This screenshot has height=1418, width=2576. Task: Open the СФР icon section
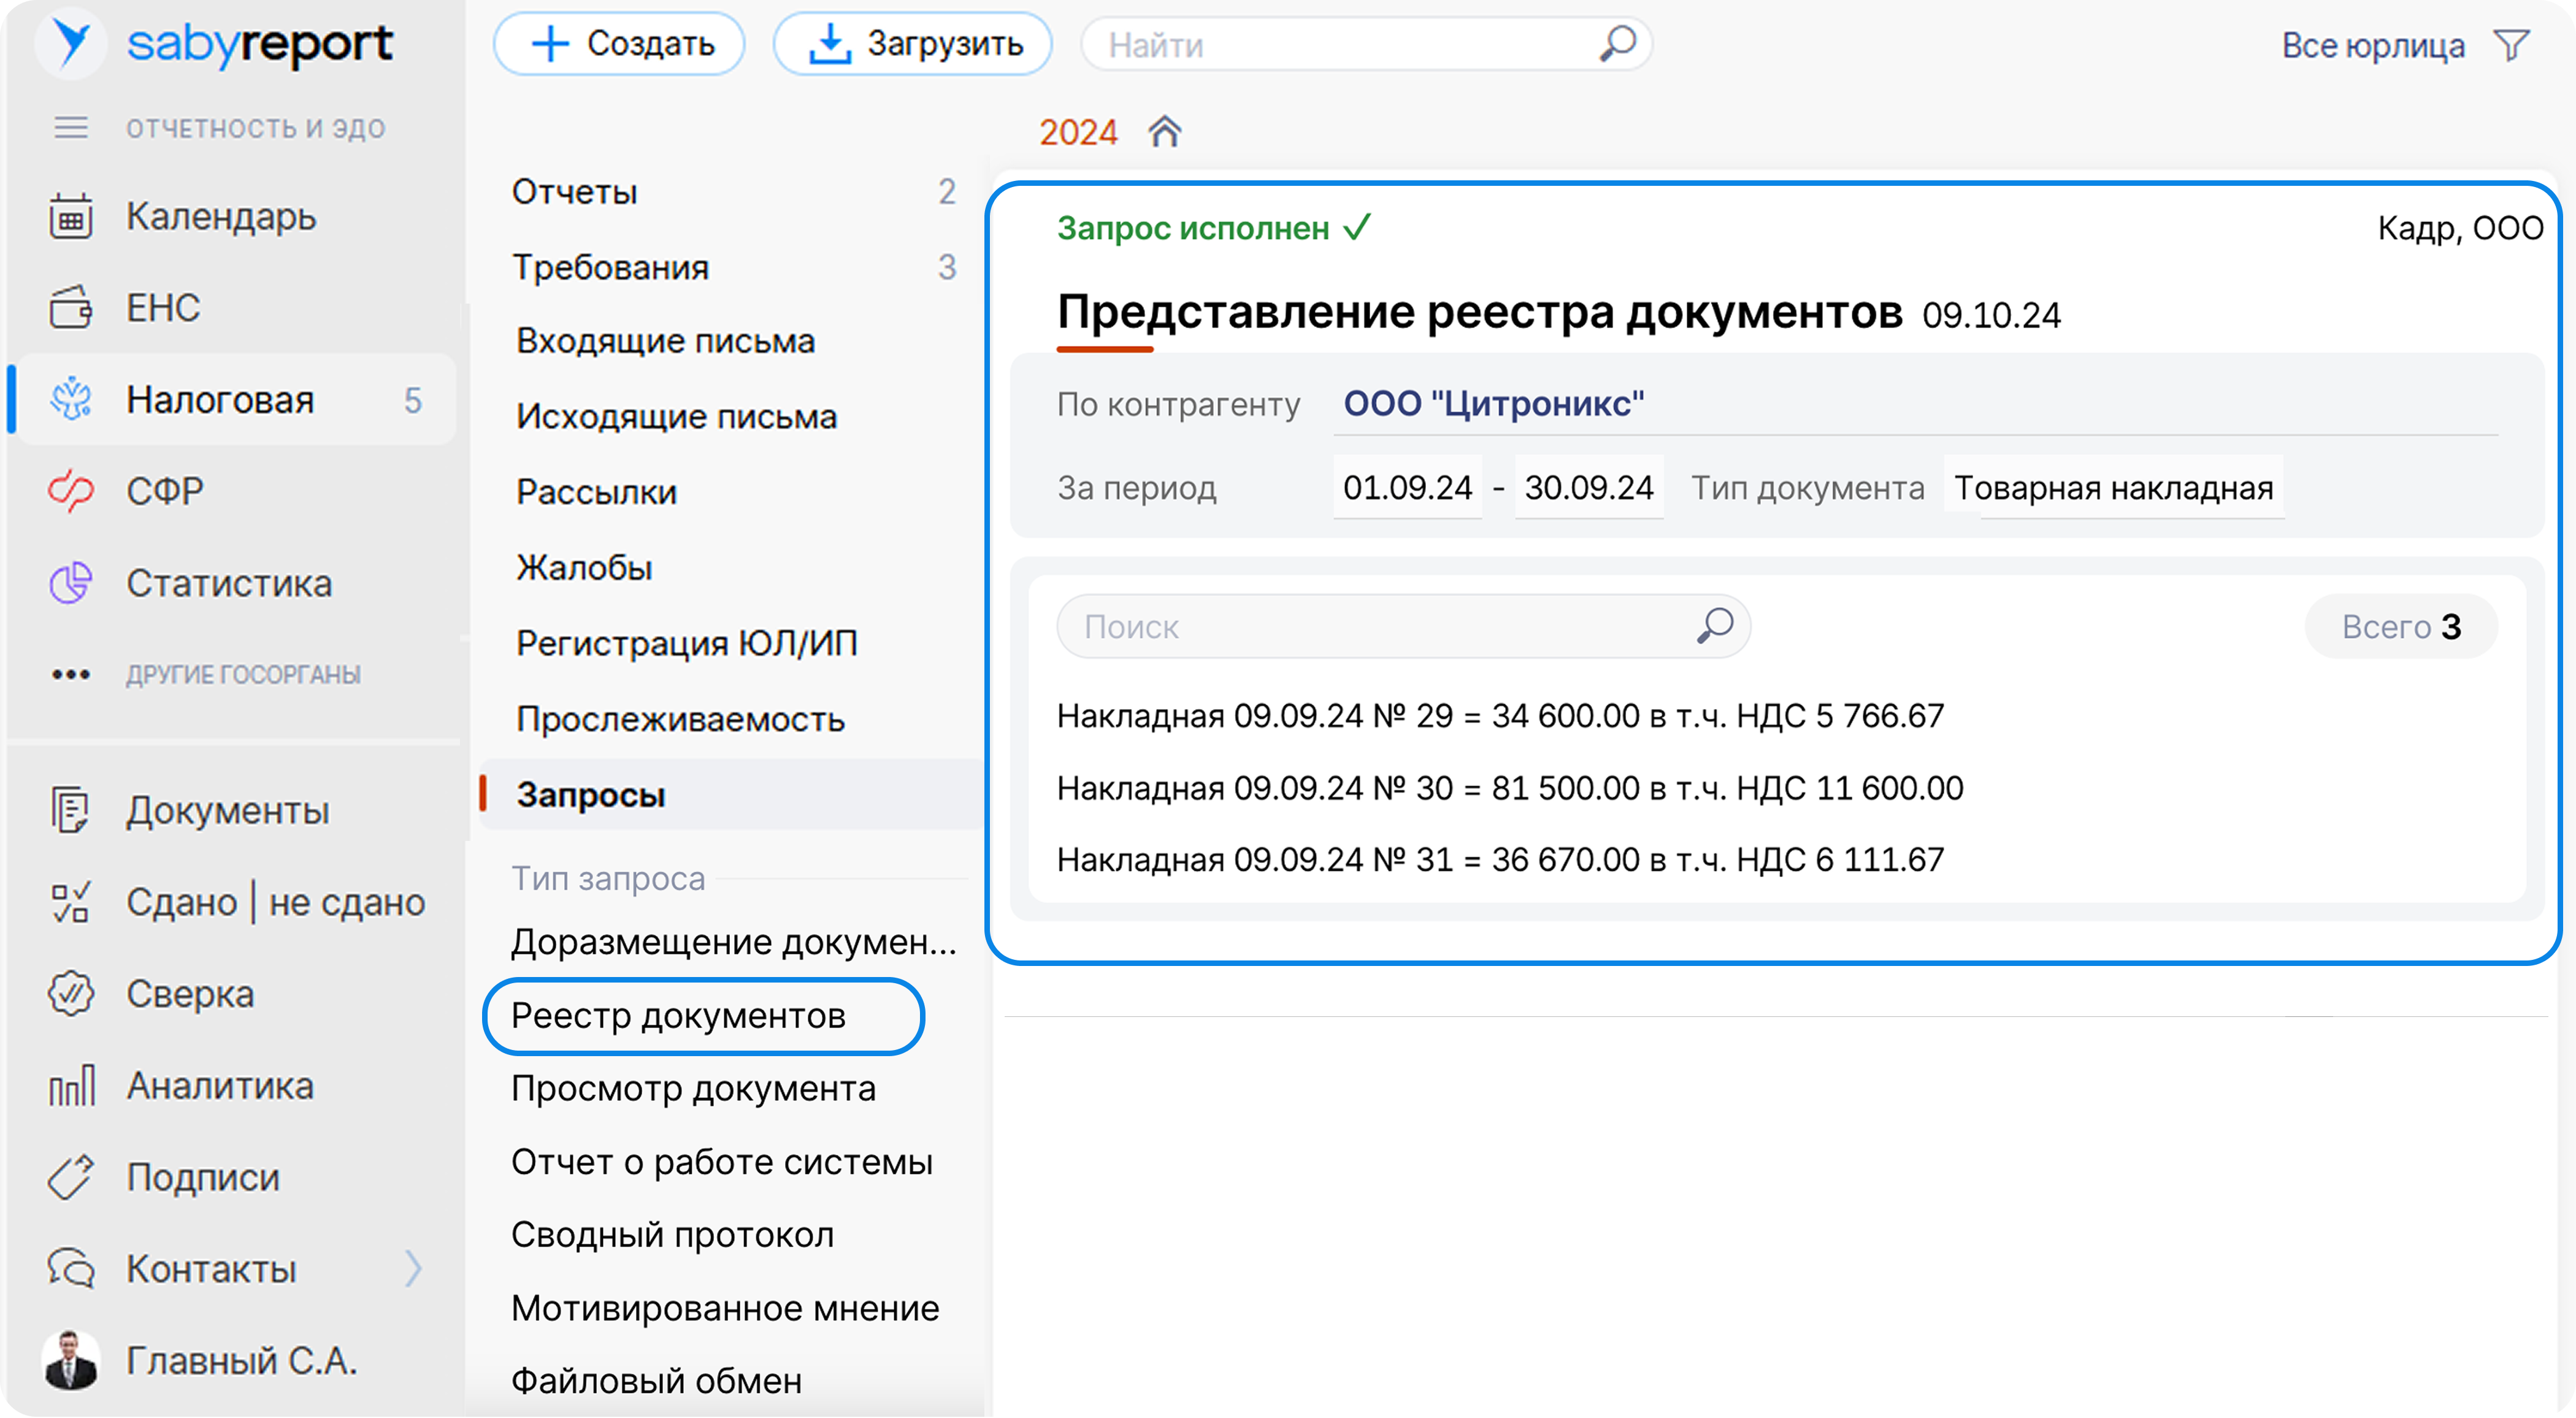click(x=71, y=491)
